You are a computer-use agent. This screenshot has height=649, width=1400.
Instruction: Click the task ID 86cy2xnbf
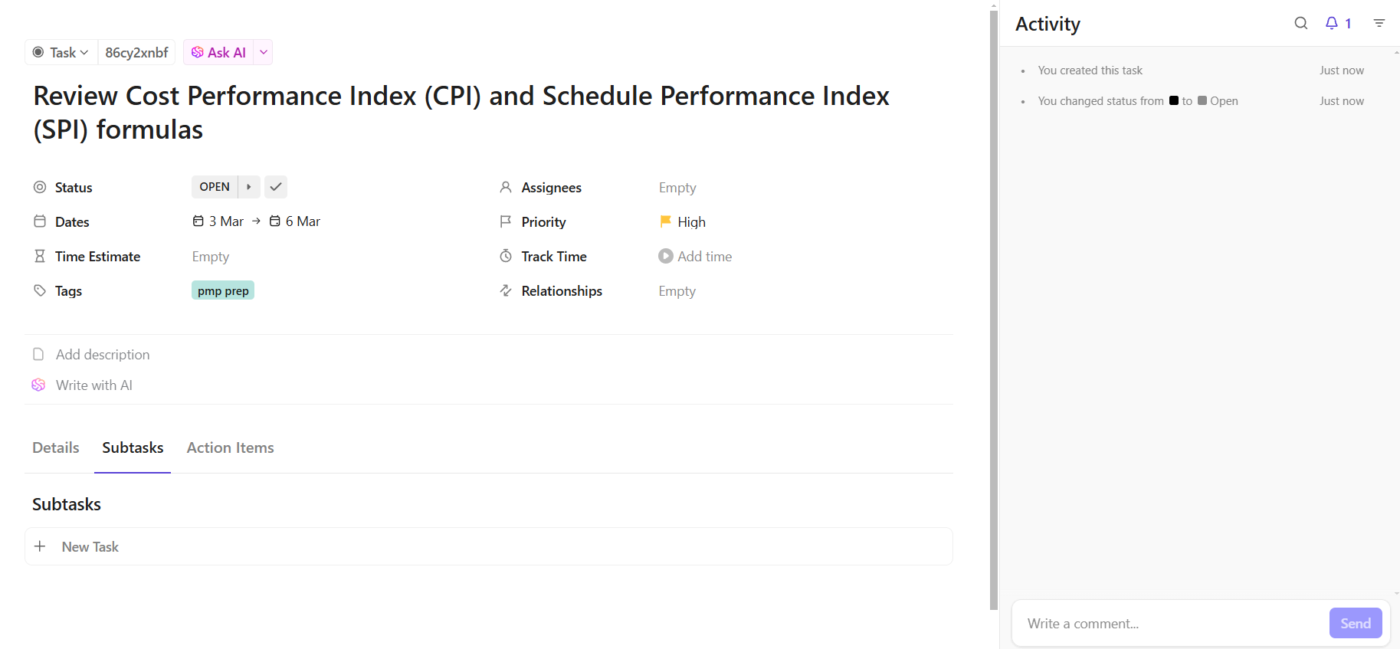coord(136,52)
